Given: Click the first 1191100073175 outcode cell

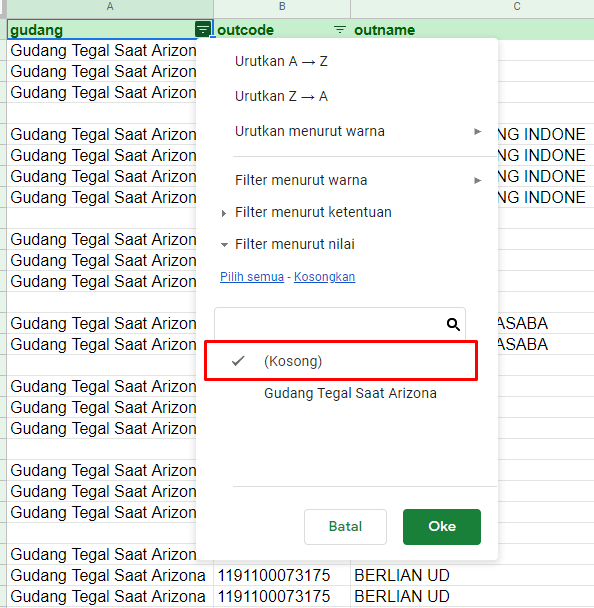Looking at the screenshot, I should coord(282,575).
